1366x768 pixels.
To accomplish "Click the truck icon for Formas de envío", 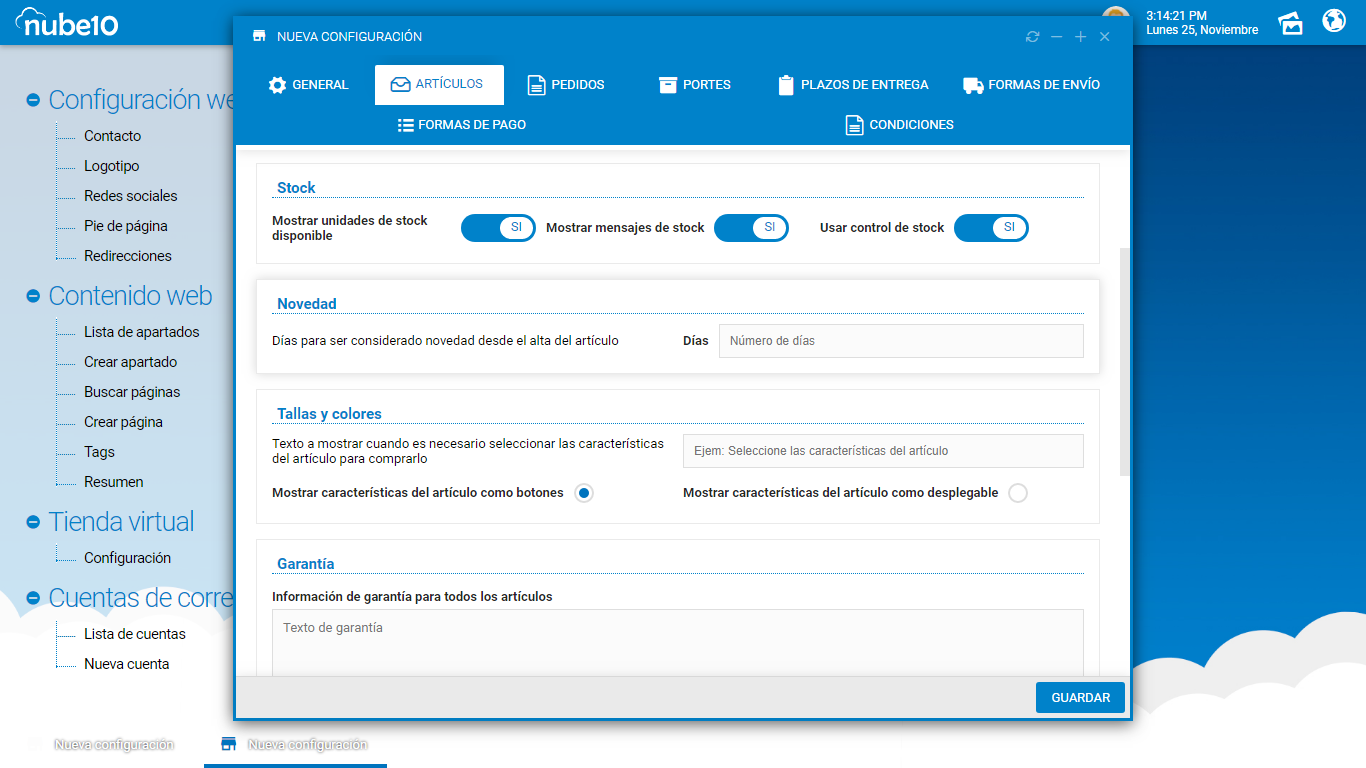I will (973, 85).
